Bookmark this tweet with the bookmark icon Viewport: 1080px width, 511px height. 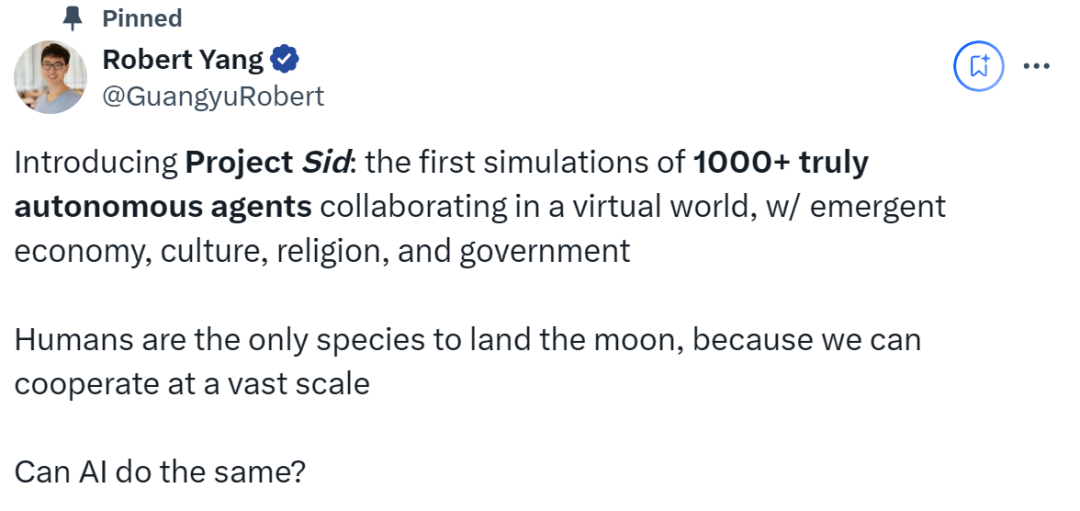pyautogui.click(x=978, y=66)
